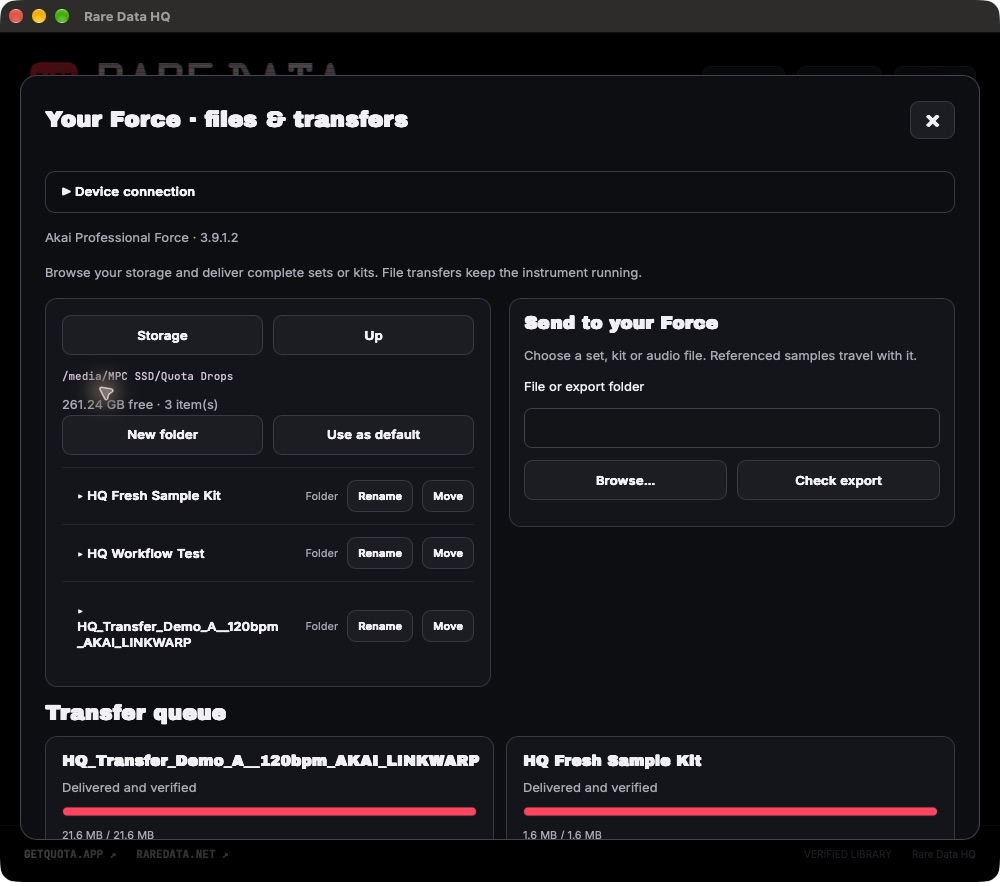
Task: Expand the HQ Fresh Sample Kit folder row
Action: (x=149, y=496)
